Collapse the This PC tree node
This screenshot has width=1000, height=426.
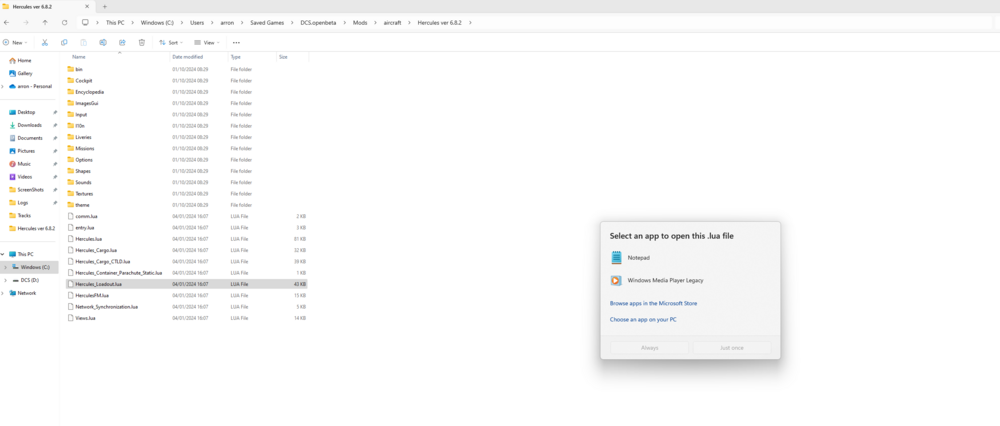click(x=3, y=254)
